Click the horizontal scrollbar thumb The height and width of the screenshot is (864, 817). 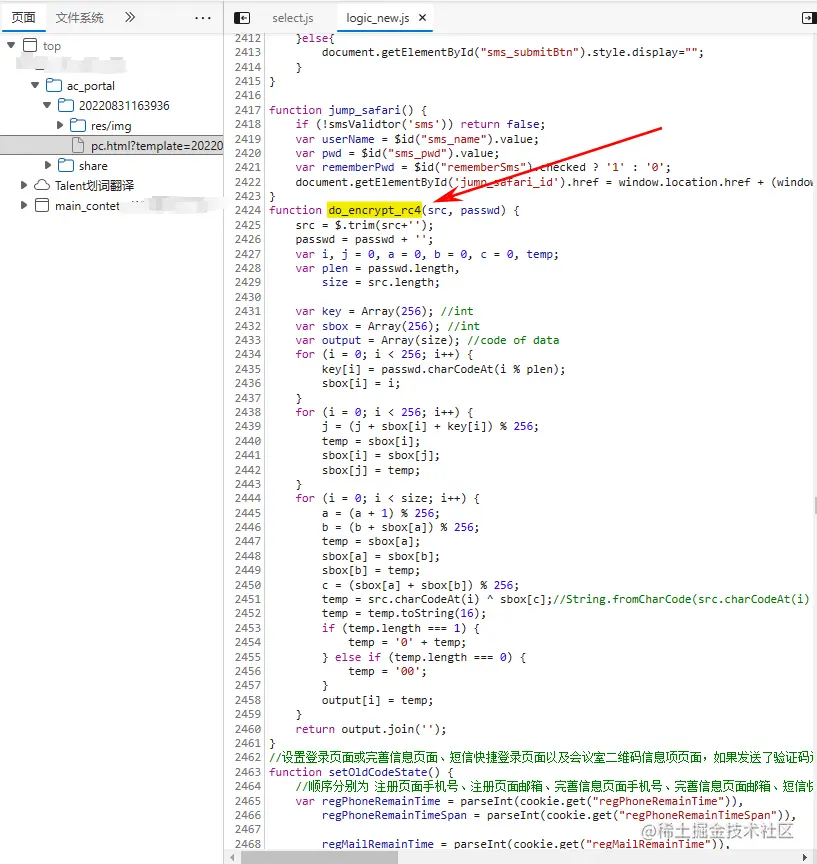point(320,857)
